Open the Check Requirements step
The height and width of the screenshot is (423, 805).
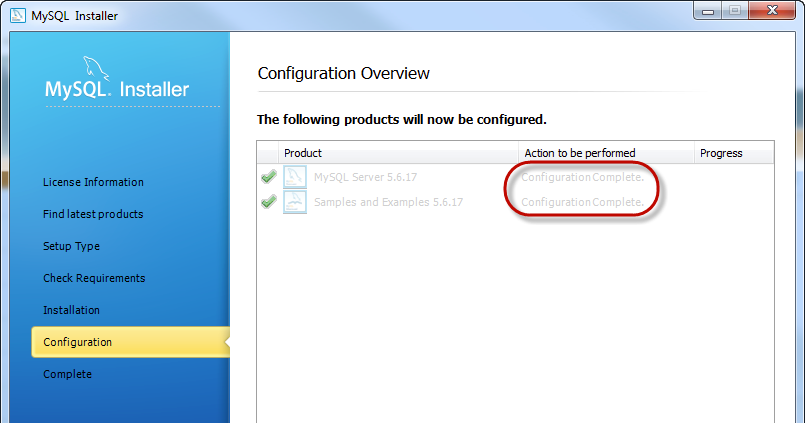pyautogui.click(x=94, y=278)
